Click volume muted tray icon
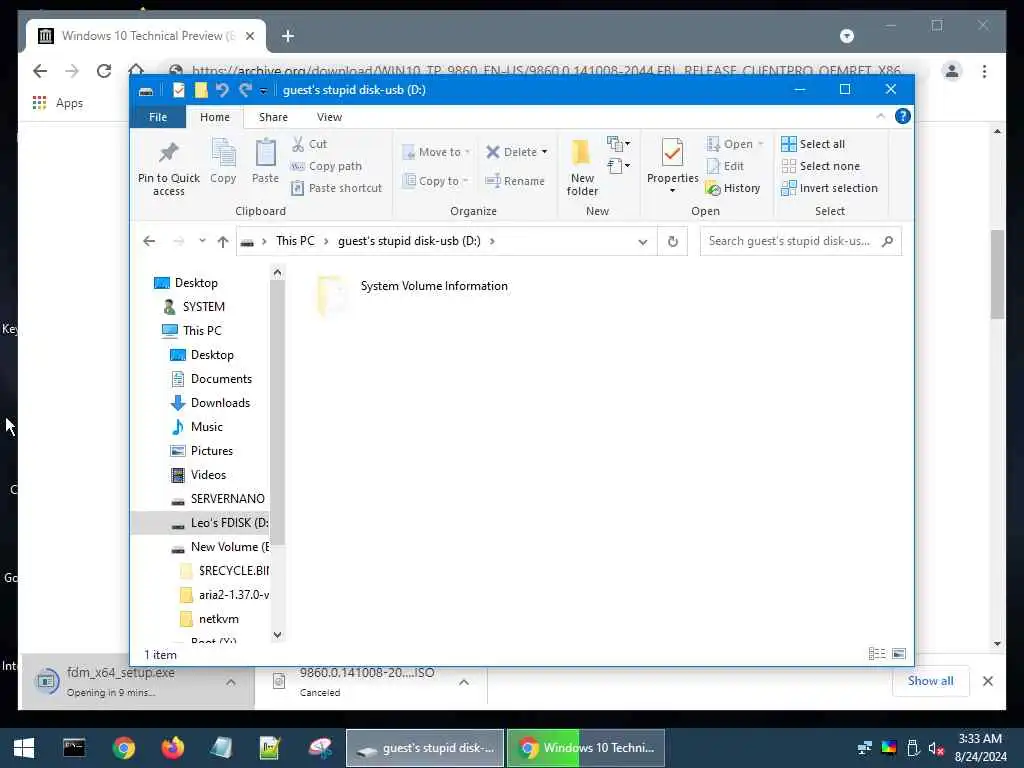Viewport: 1024px width, 768px height. pos(936,748)
